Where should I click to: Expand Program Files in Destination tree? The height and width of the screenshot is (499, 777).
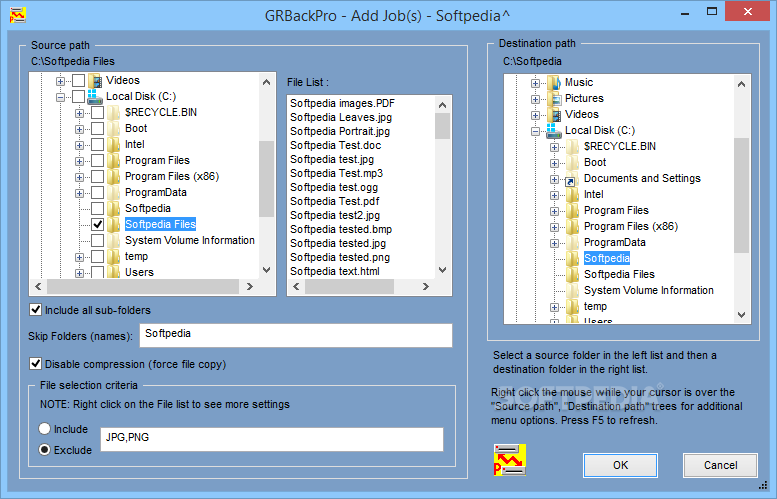coord(555,211)
